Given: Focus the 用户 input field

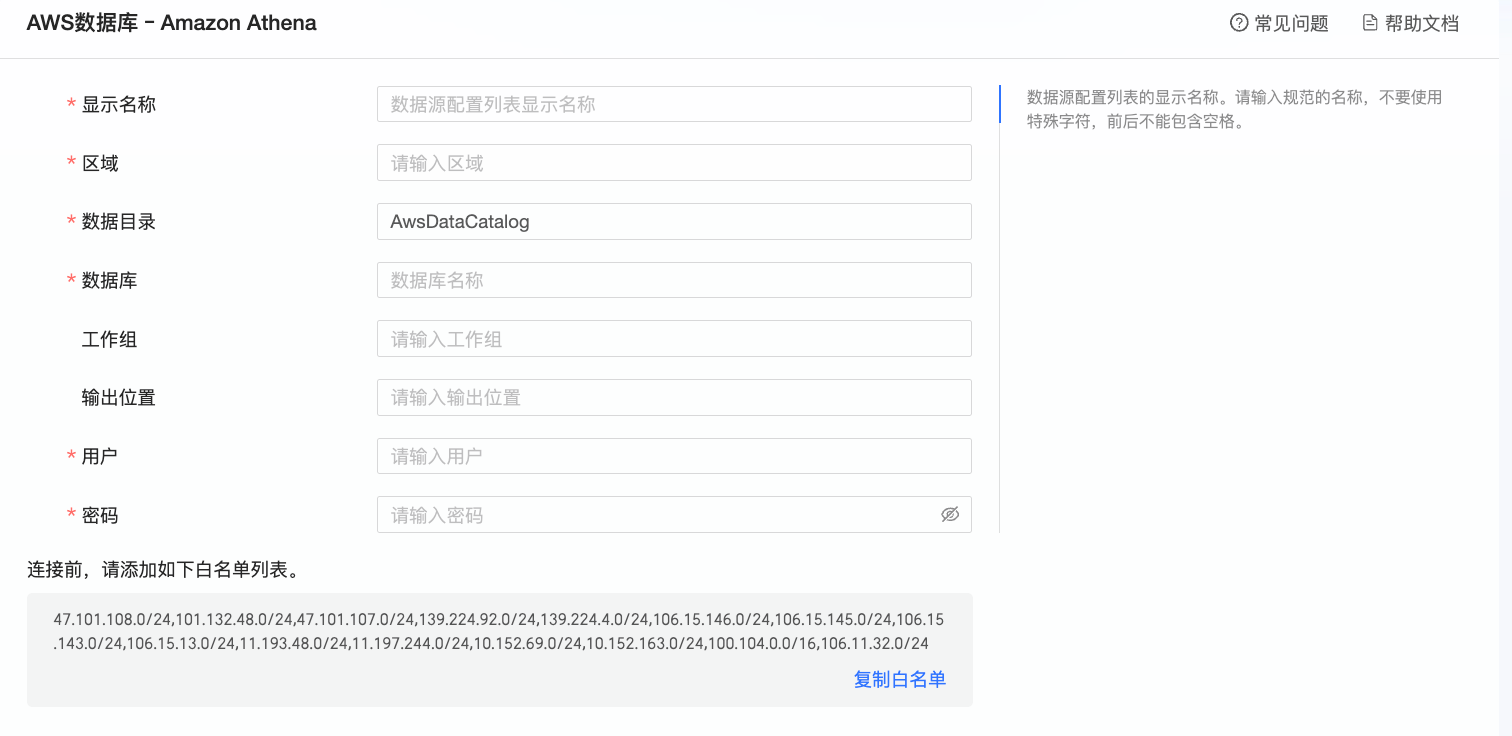Looking at the screenshot, I should coord(674,456).
